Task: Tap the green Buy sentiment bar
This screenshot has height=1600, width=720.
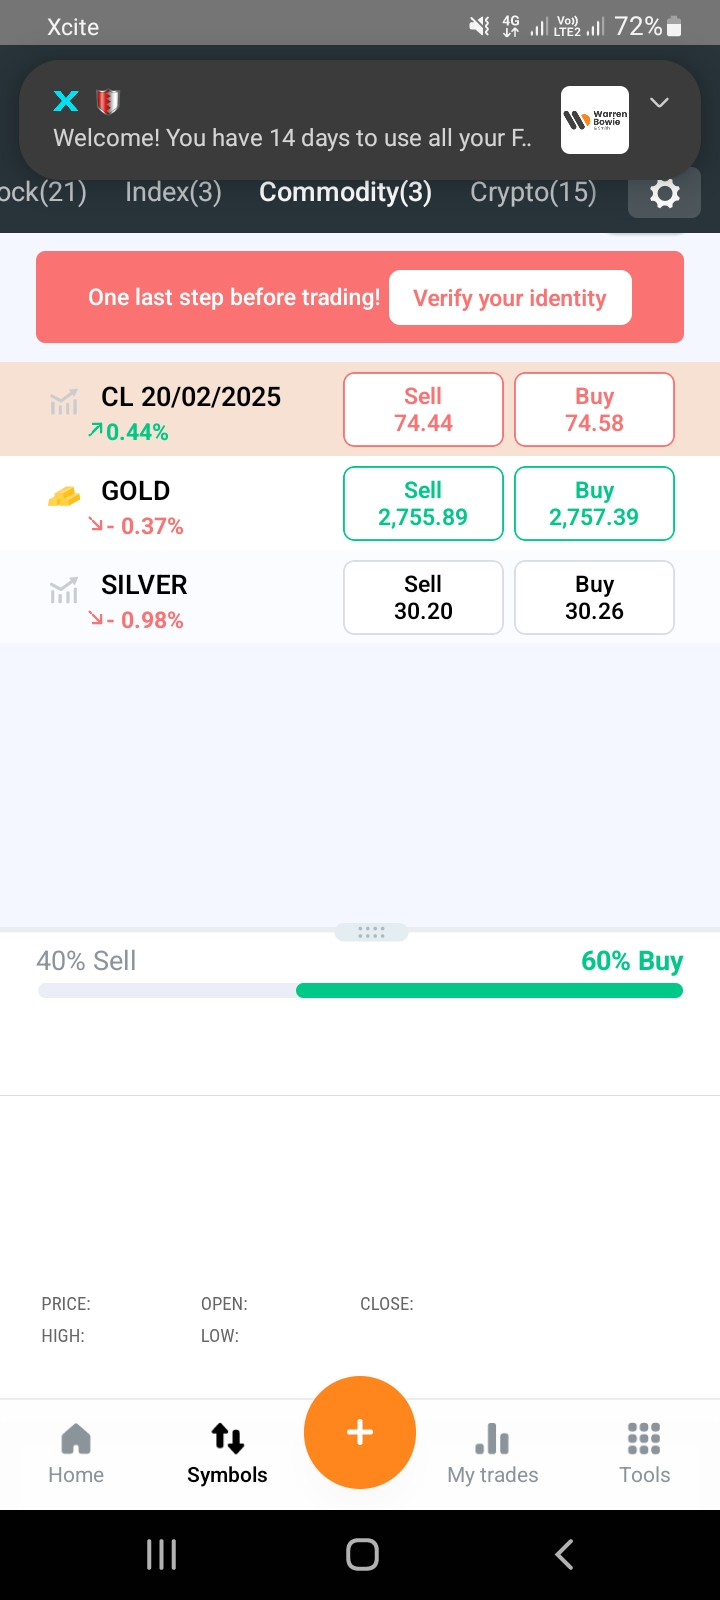Action: tap(489, 991)
